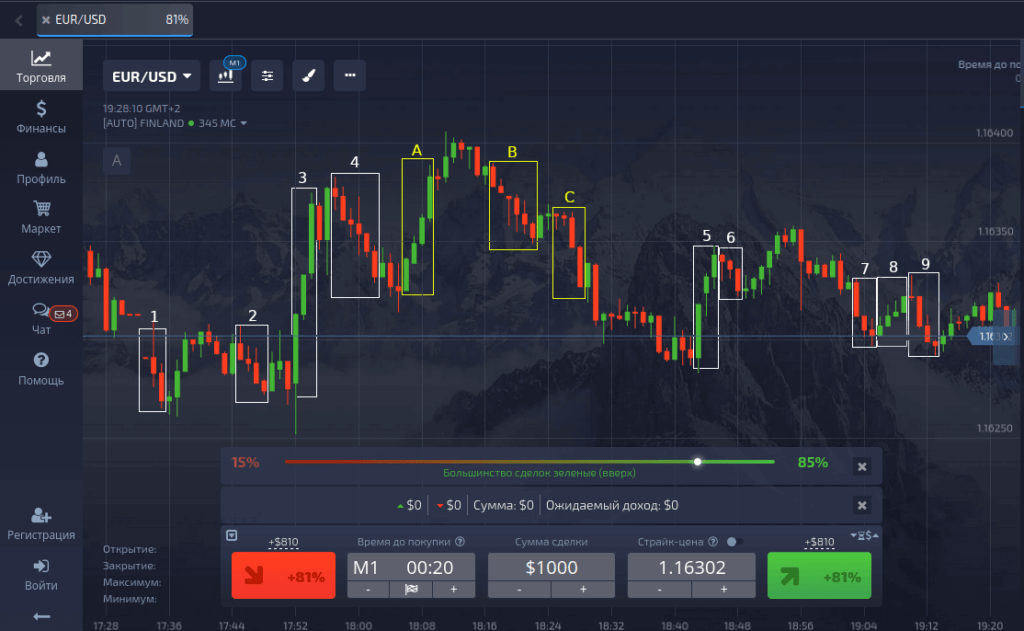
Task: Open Чат with 4 unread messages
Action: point(41,318)
